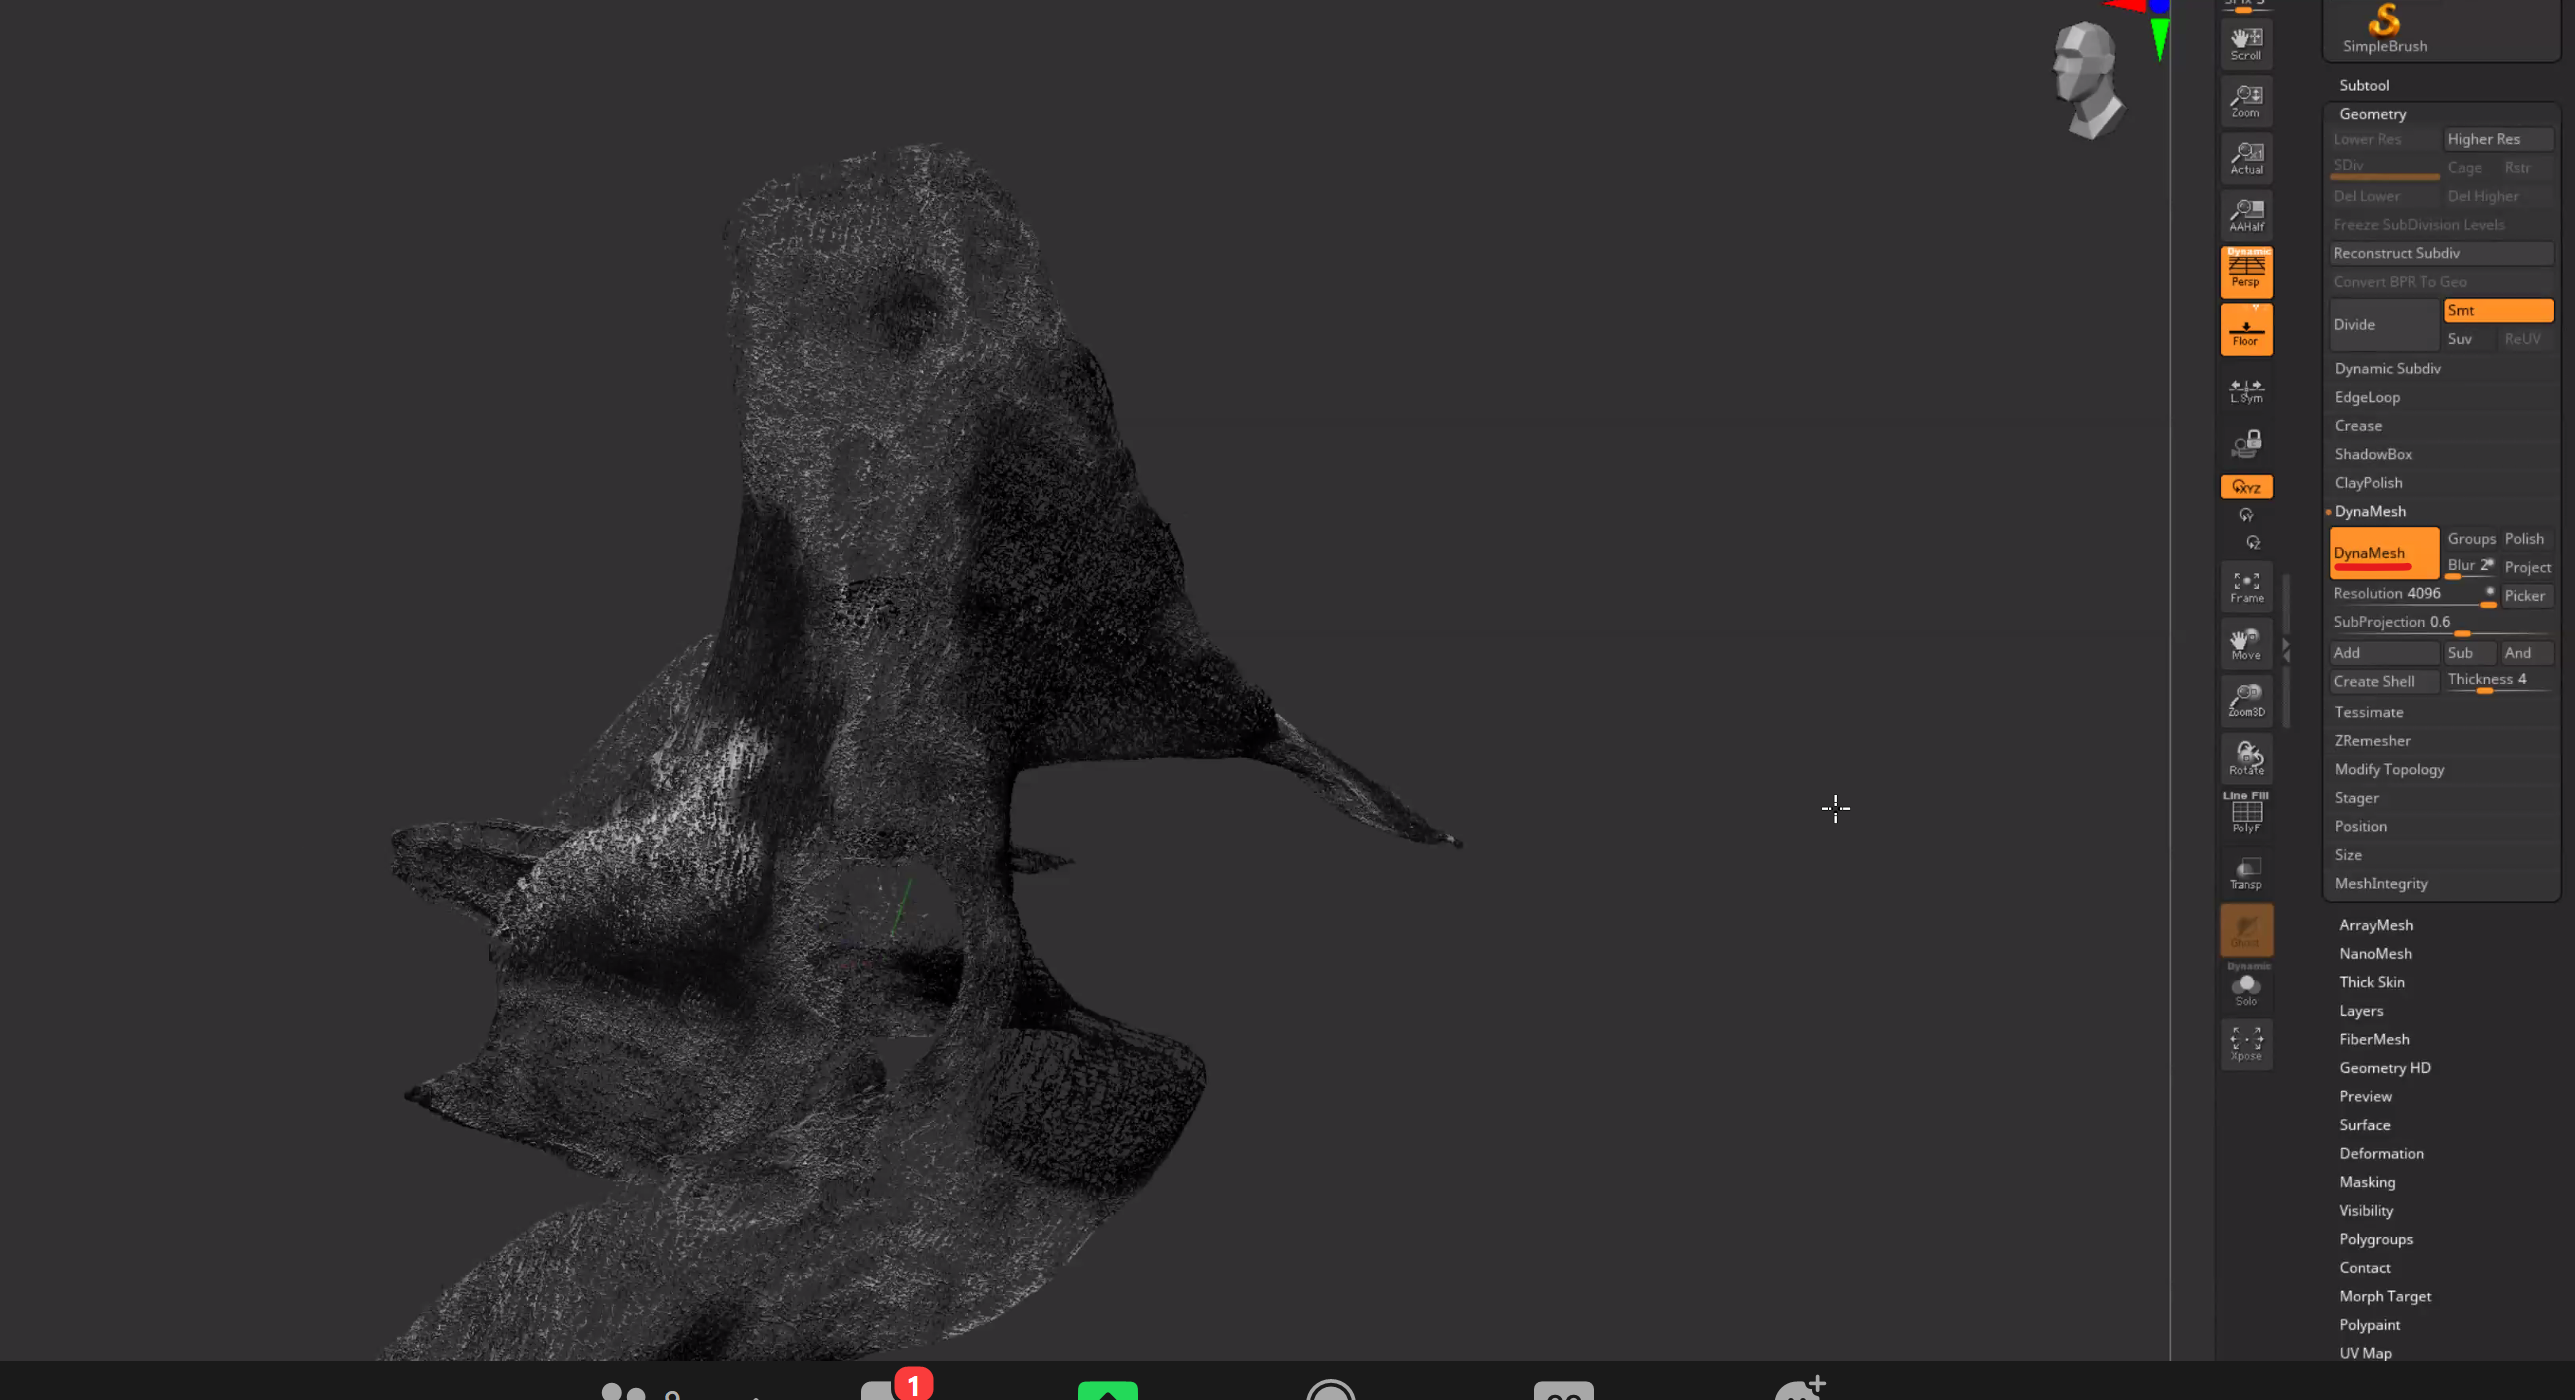Toggle Solo mode

pyautogui.click(x=2246, y=988)
